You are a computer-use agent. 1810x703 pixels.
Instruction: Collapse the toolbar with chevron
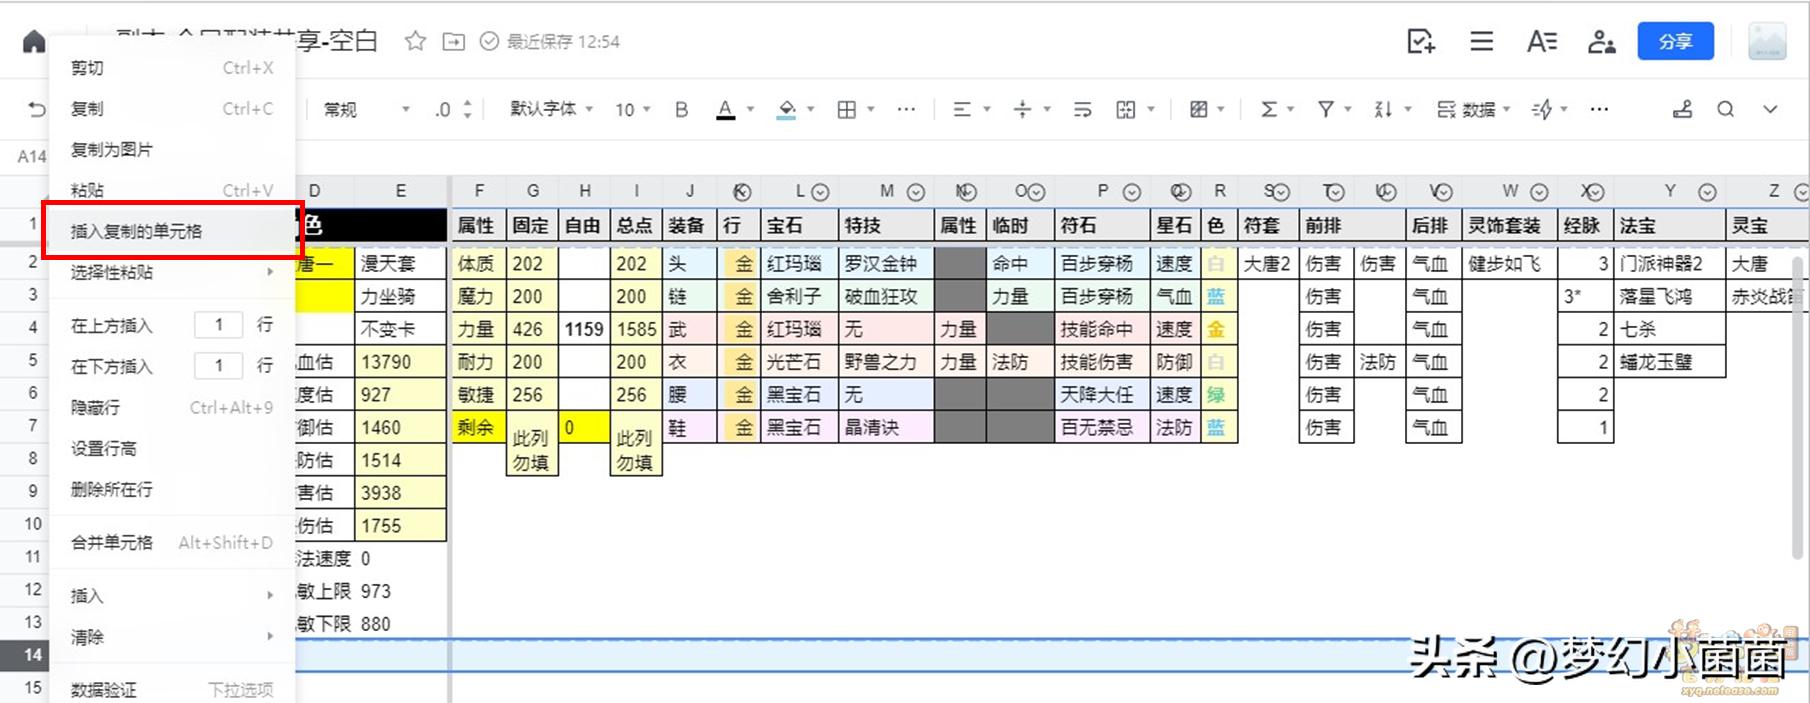click(x=1770, y=109)
